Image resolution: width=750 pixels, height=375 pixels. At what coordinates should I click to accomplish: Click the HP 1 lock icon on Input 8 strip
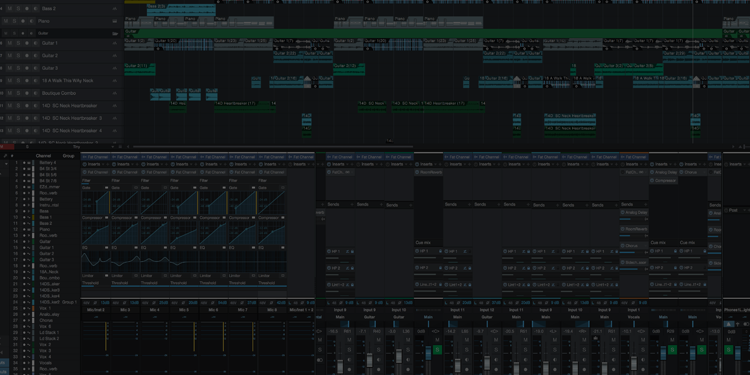point(352,251)
